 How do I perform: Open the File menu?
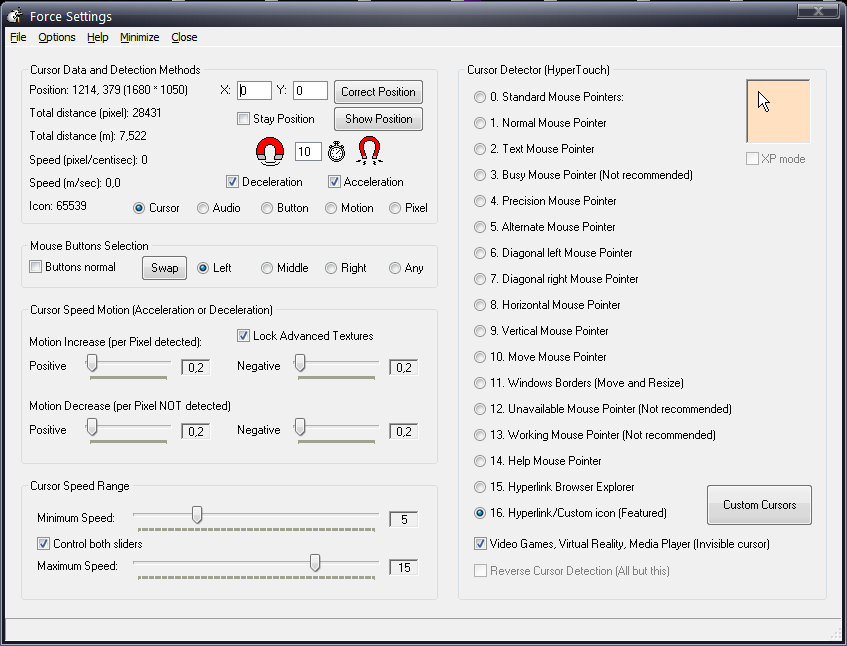click(18, 37)
